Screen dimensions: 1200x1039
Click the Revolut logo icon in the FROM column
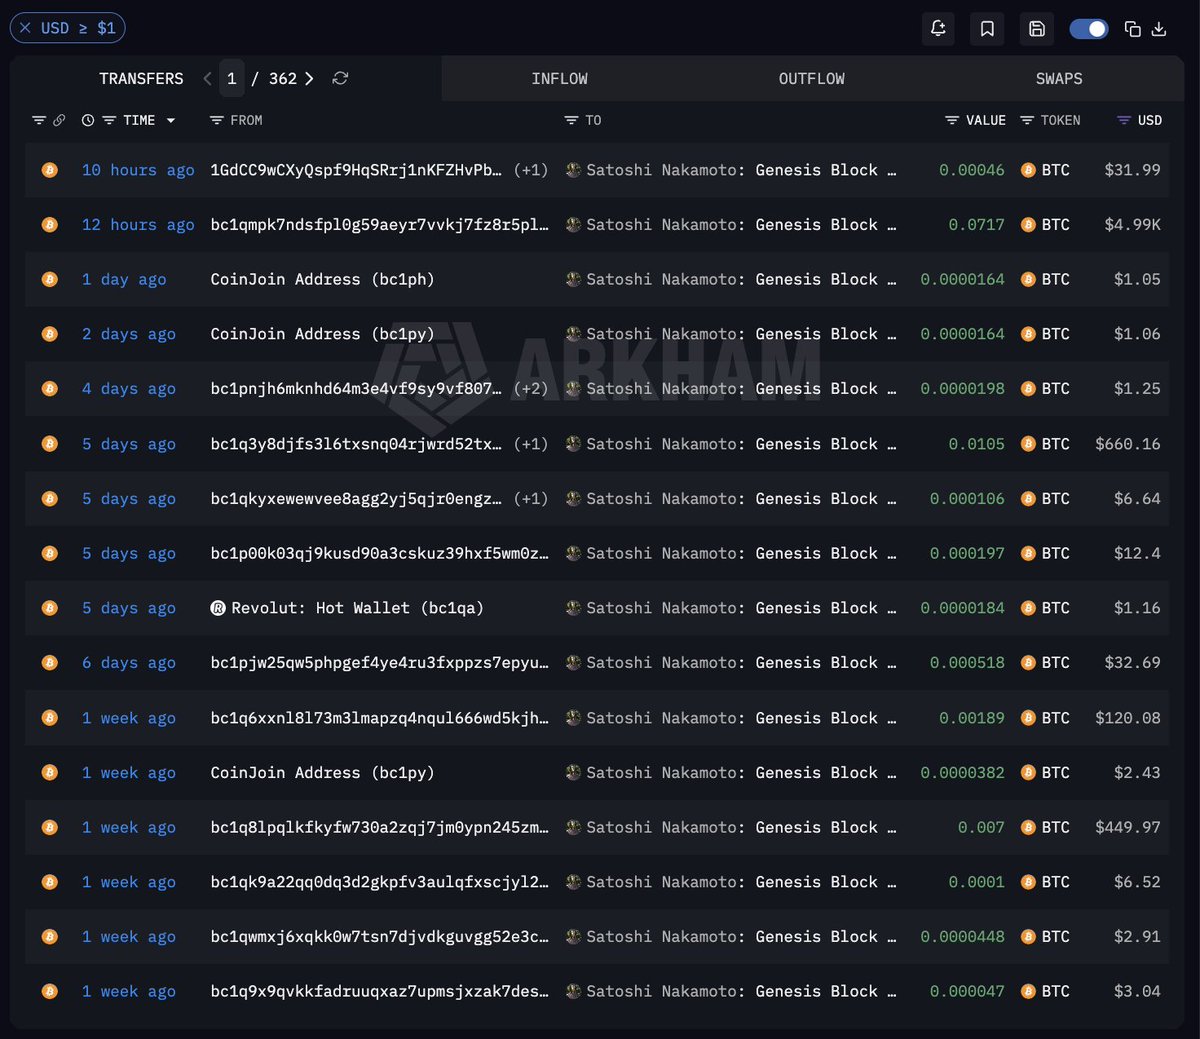point(218,608)
